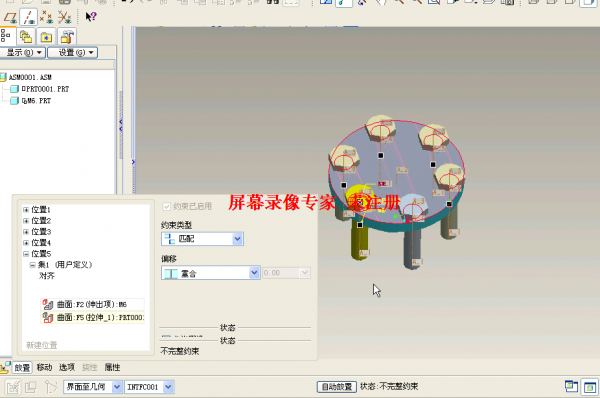Click the 自动放置 button
The image size is (600, 398).
pos(337,387)
